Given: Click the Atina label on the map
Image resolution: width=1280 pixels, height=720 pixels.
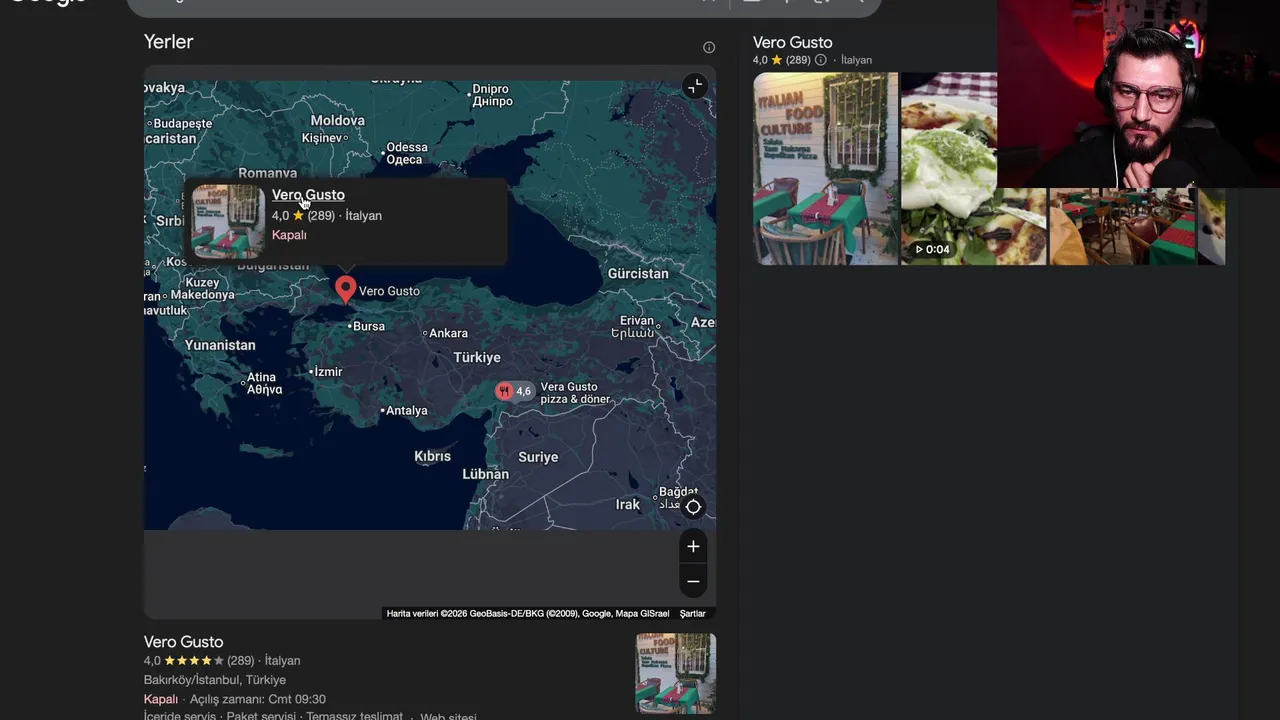Looking at the screenshot, I should tap(264, 384).
